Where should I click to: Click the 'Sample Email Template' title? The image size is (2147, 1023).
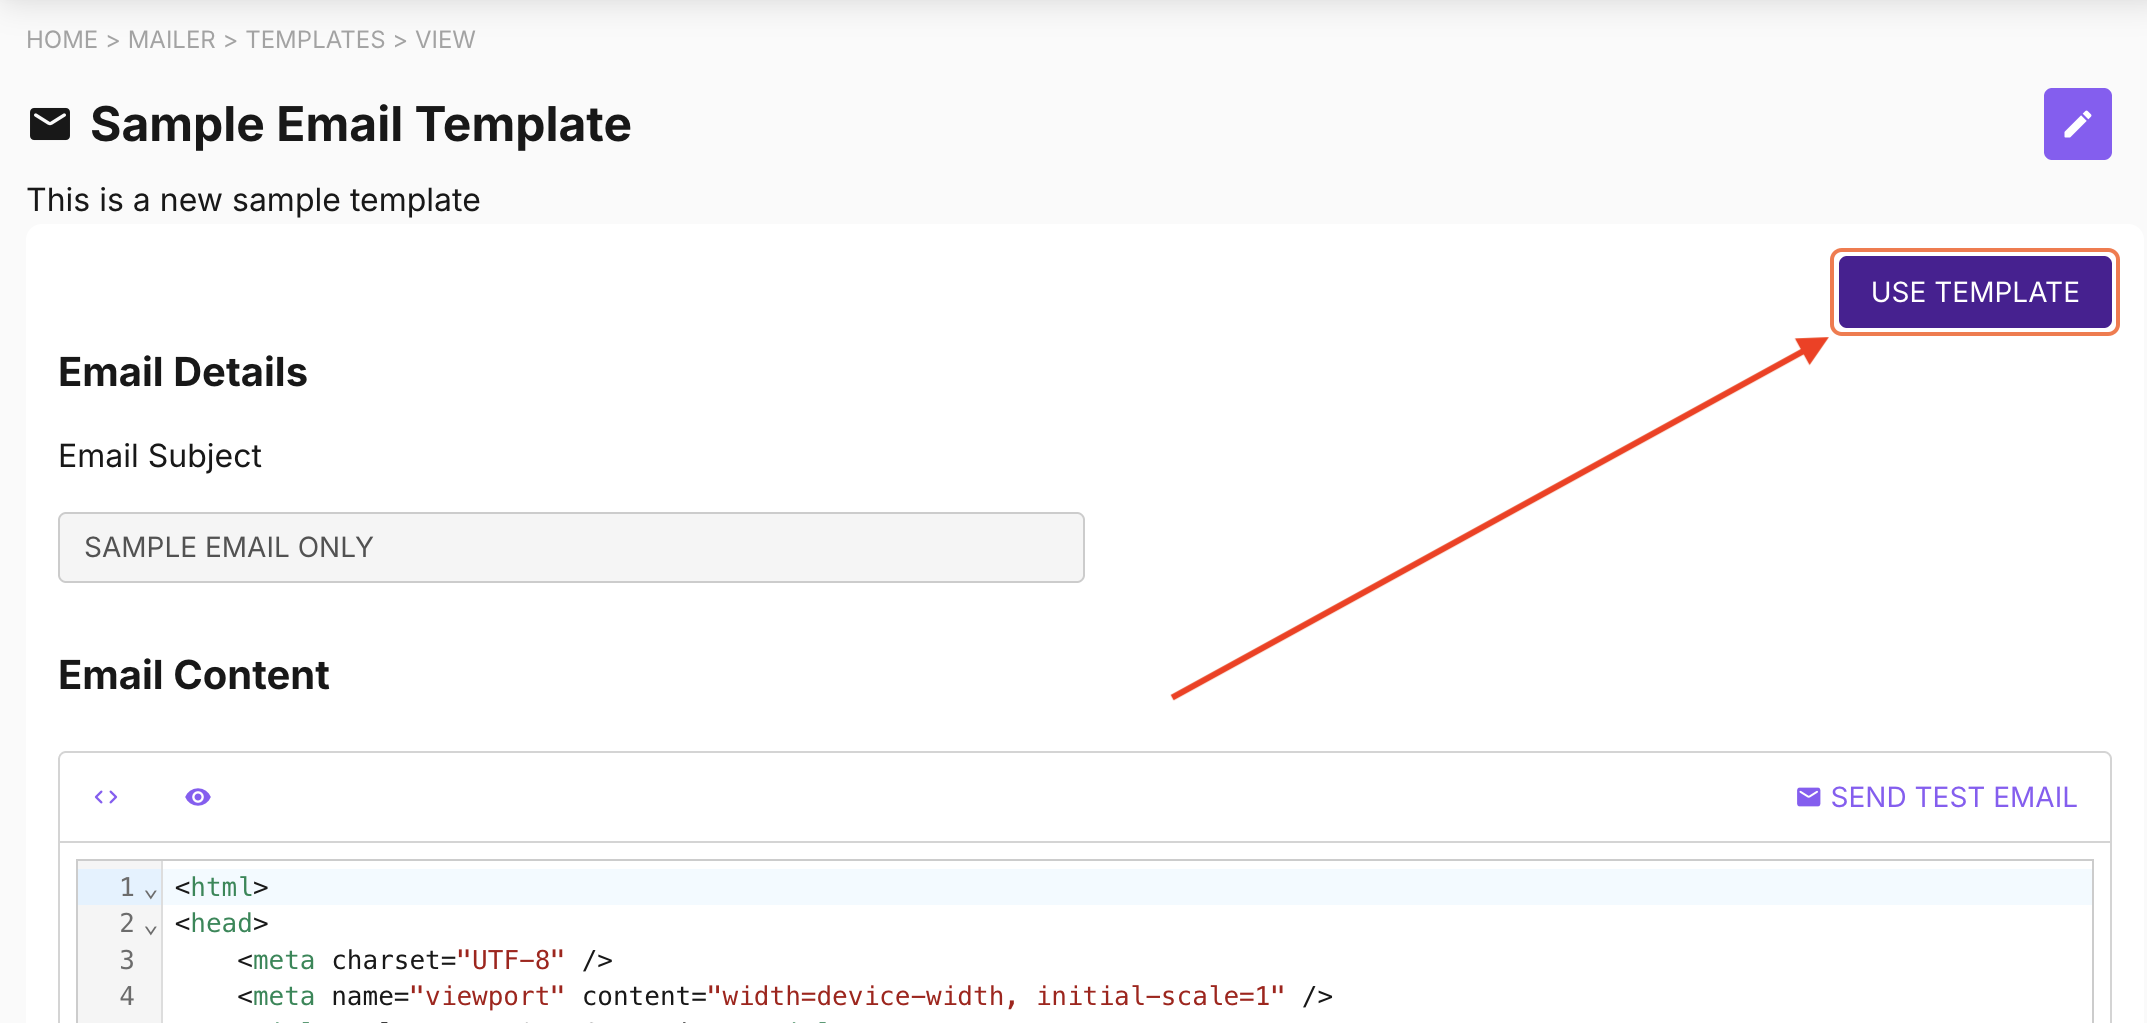pyautogui.click(x=361, y=125)
